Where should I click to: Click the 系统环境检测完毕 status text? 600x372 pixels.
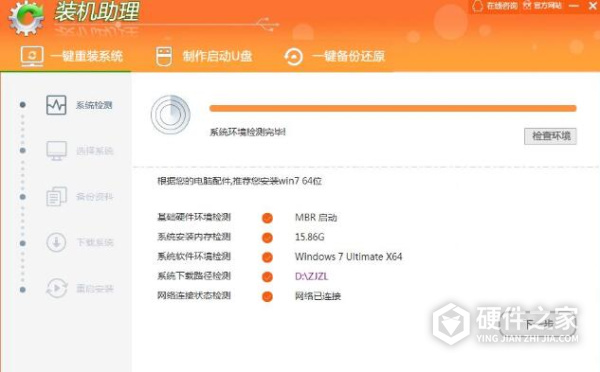point(248,132)
